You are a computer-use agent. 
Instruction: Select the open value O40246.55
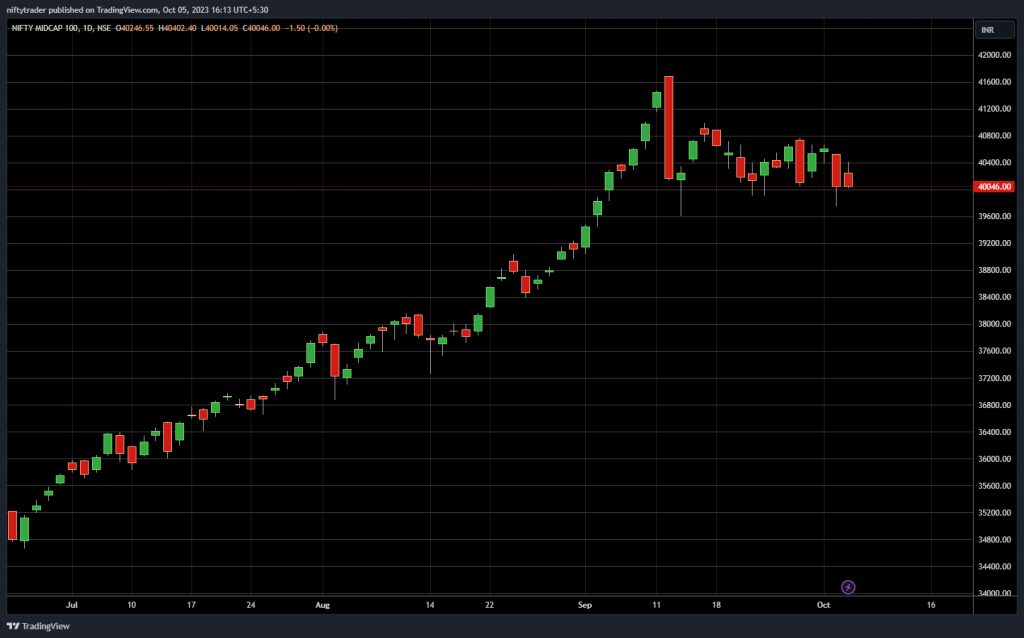coord(135,28)
